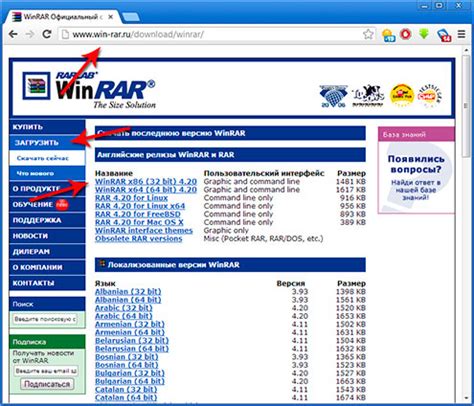Viewport: 474px width, 406px height.
Task: Click the scrollbar down arrow
Action: point(466,398)
